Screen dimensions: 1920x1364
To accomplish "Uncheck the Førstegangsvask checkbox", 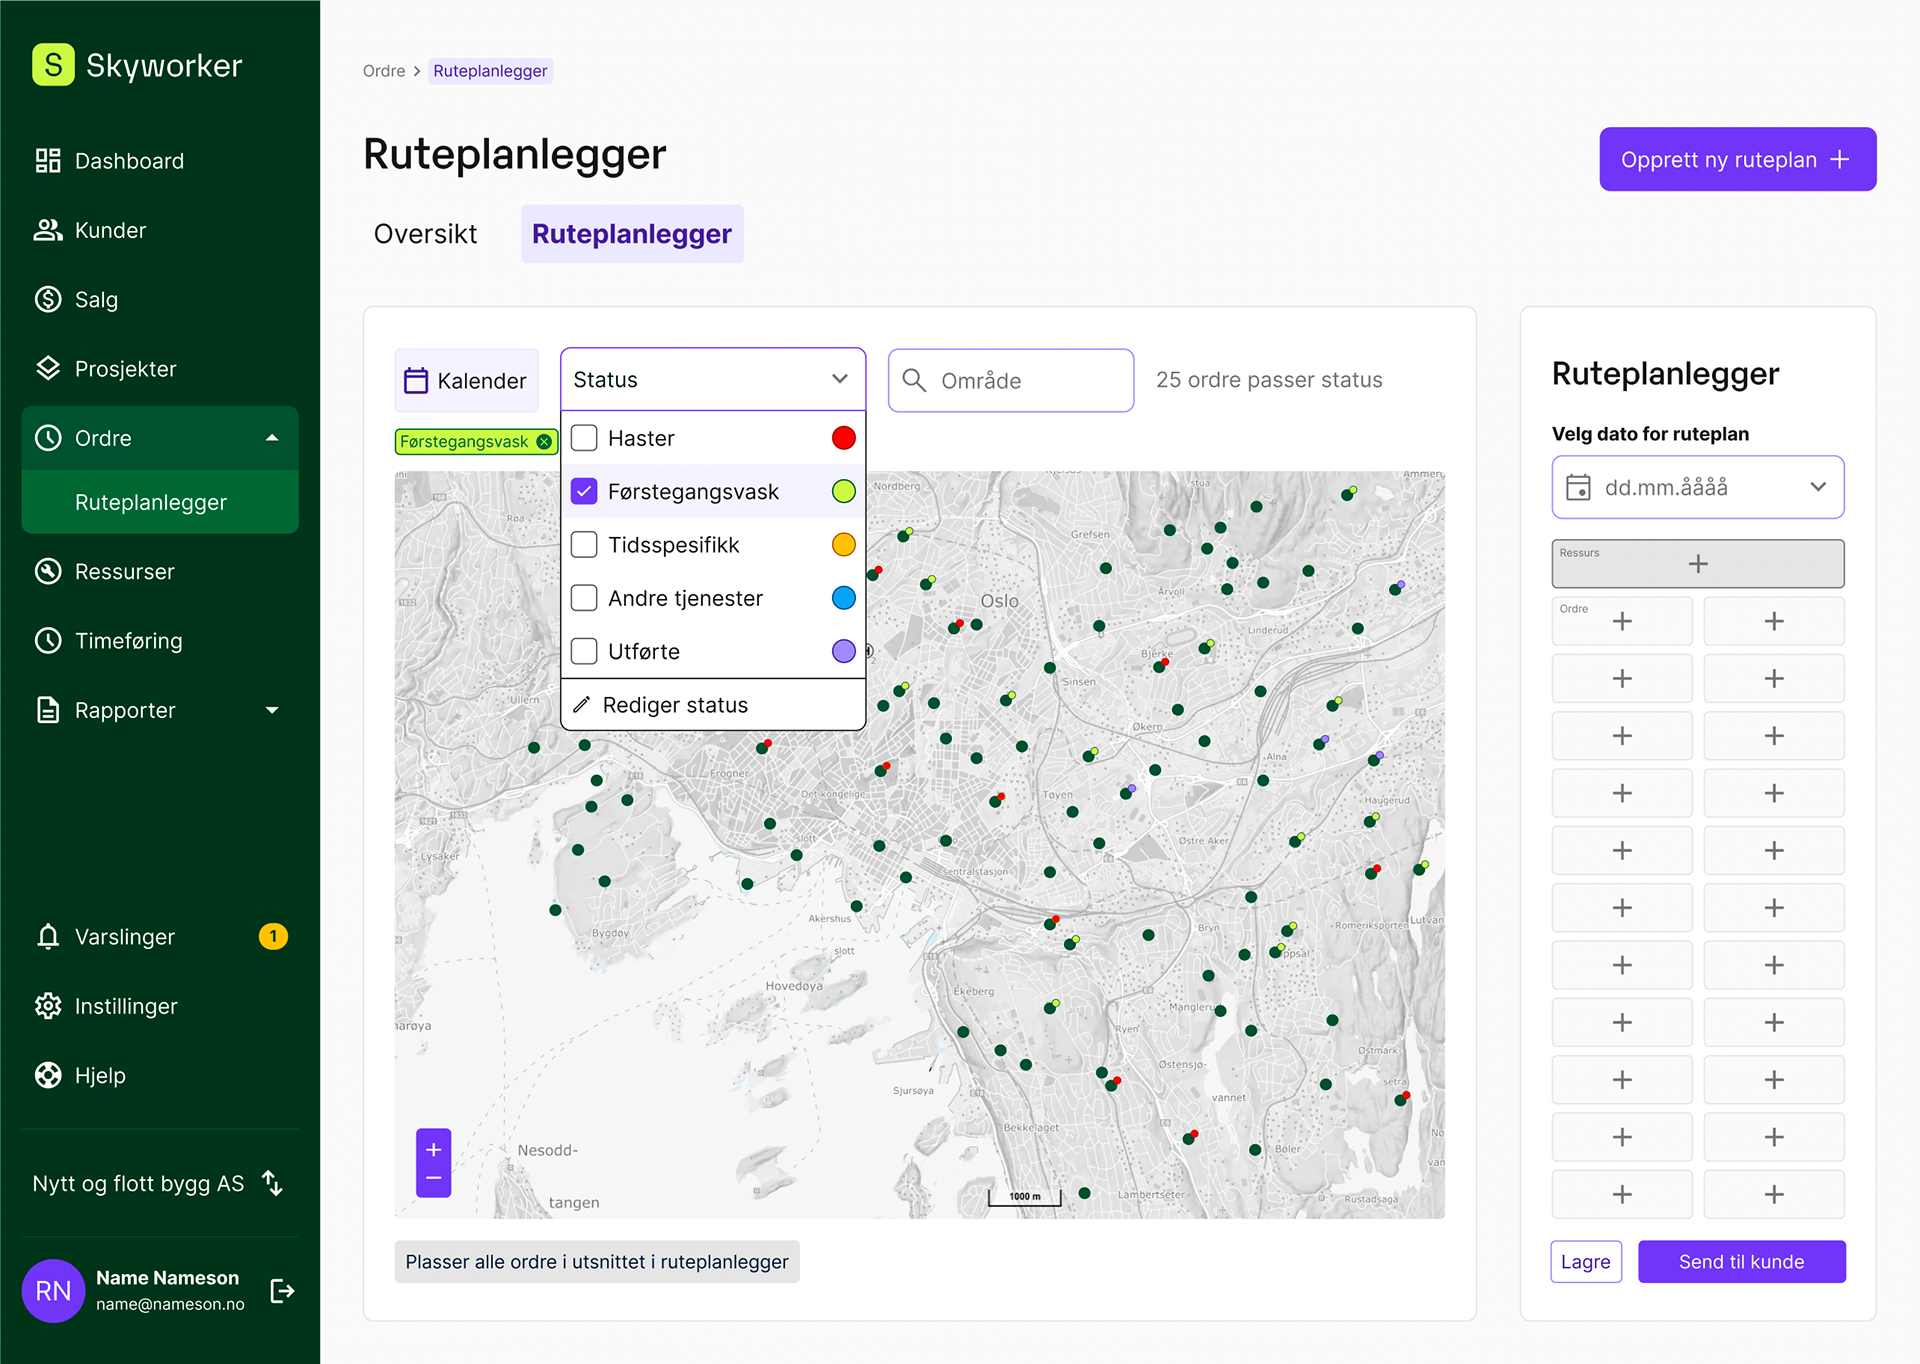I will click(584, 491).
